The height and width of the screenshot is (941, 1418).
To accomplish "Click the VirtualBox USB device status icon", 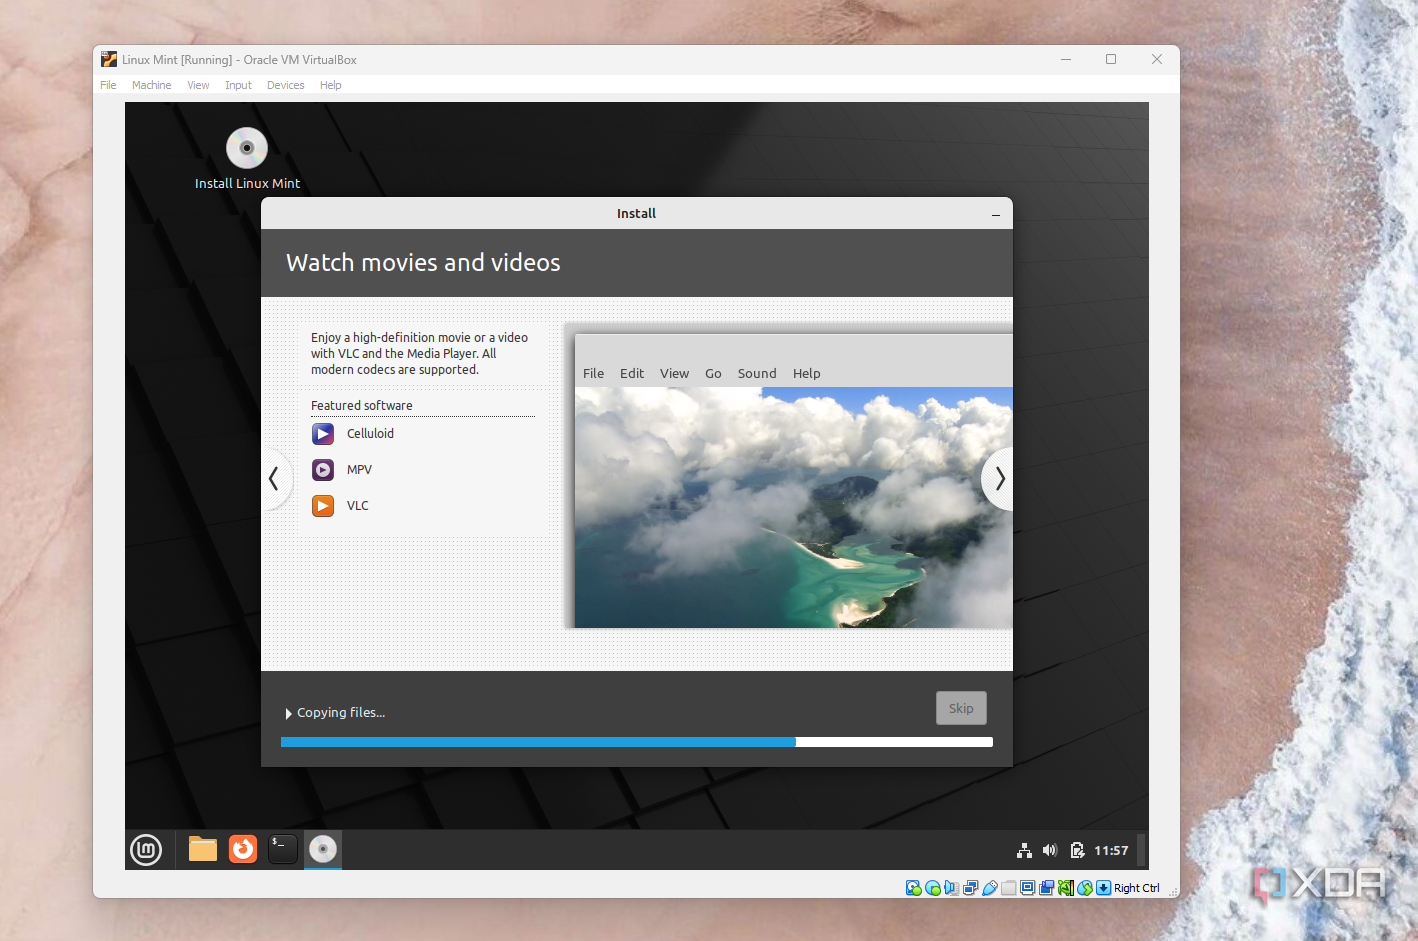I will (x=989, y=888).
